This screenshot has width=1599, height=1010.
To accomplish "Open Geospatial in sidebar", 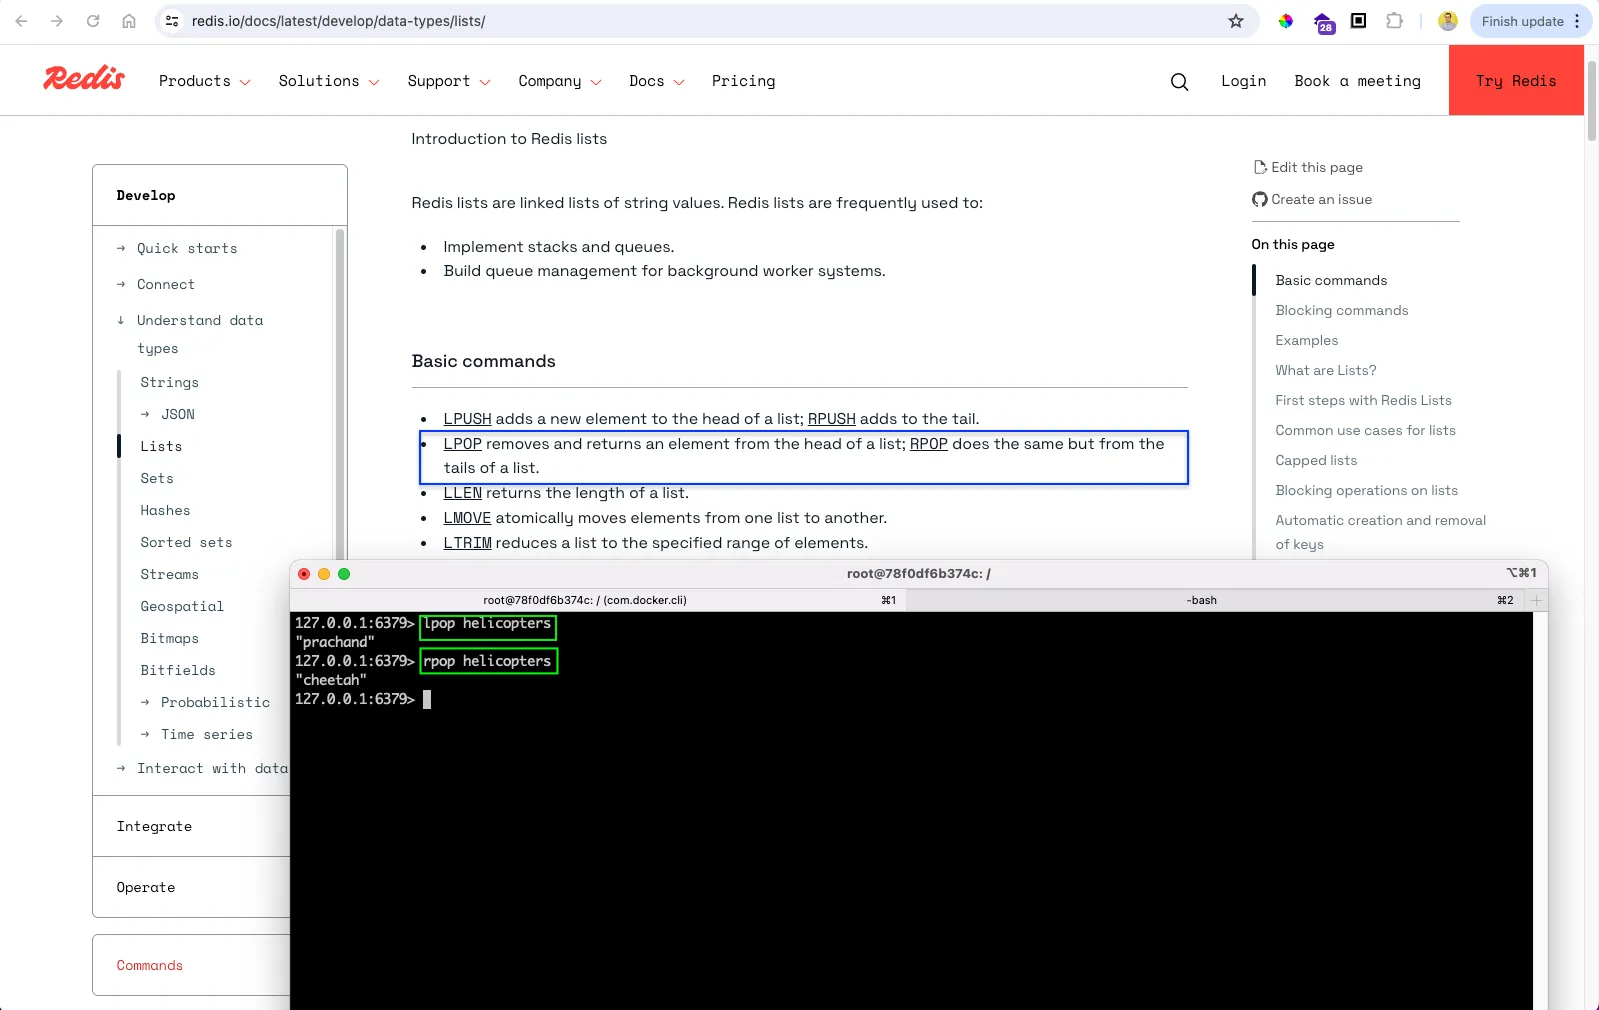I will [182, 606].
